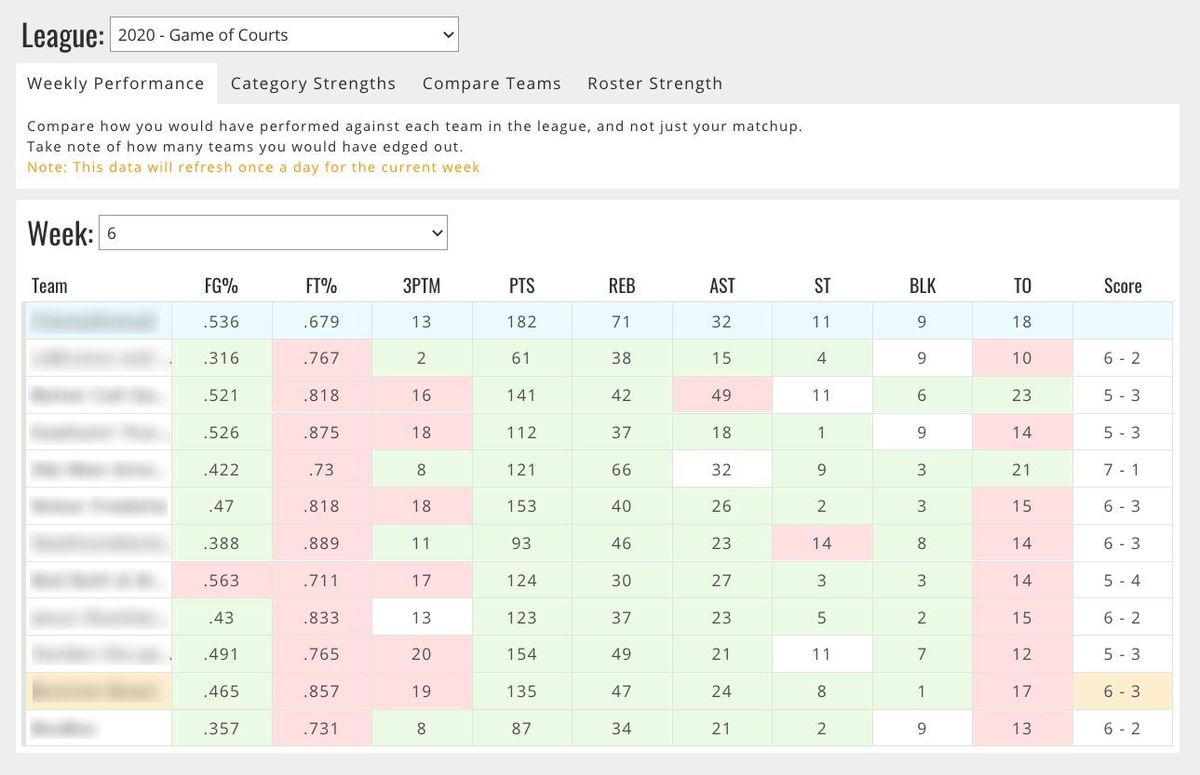
Task: Select the Weekly Performance tab
Action: click(115, 84)
